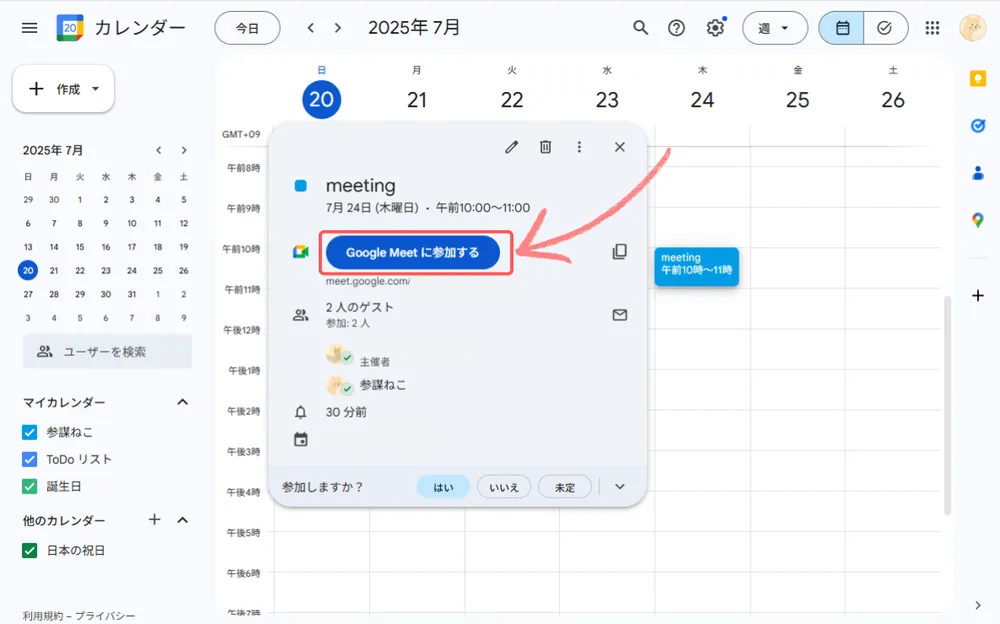Click the blue event color square
Screen dimensions: 1000x624
coord(300,186)
